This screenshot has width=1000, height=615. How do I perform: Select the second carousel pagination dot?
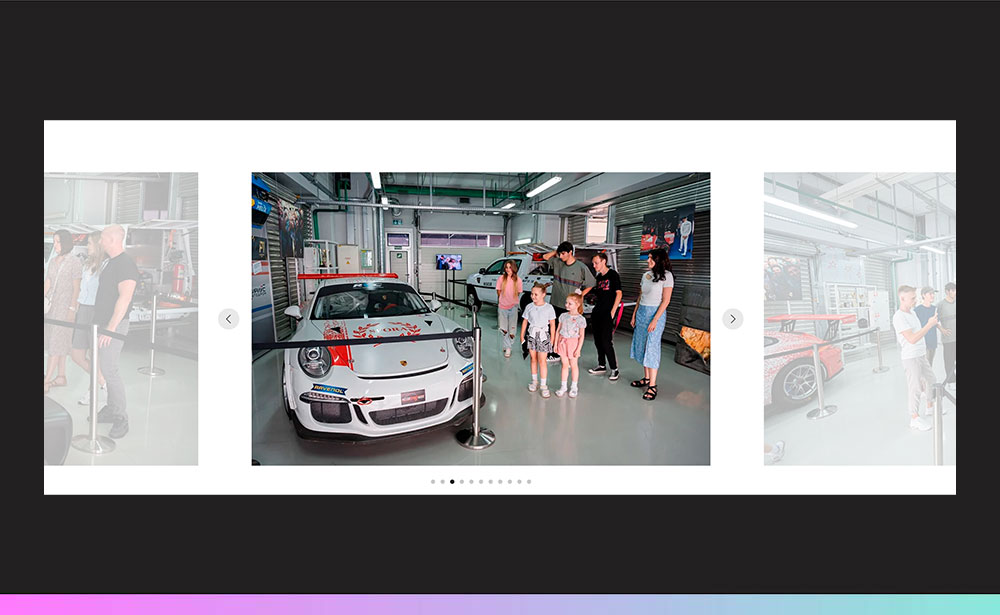point(442,482)
